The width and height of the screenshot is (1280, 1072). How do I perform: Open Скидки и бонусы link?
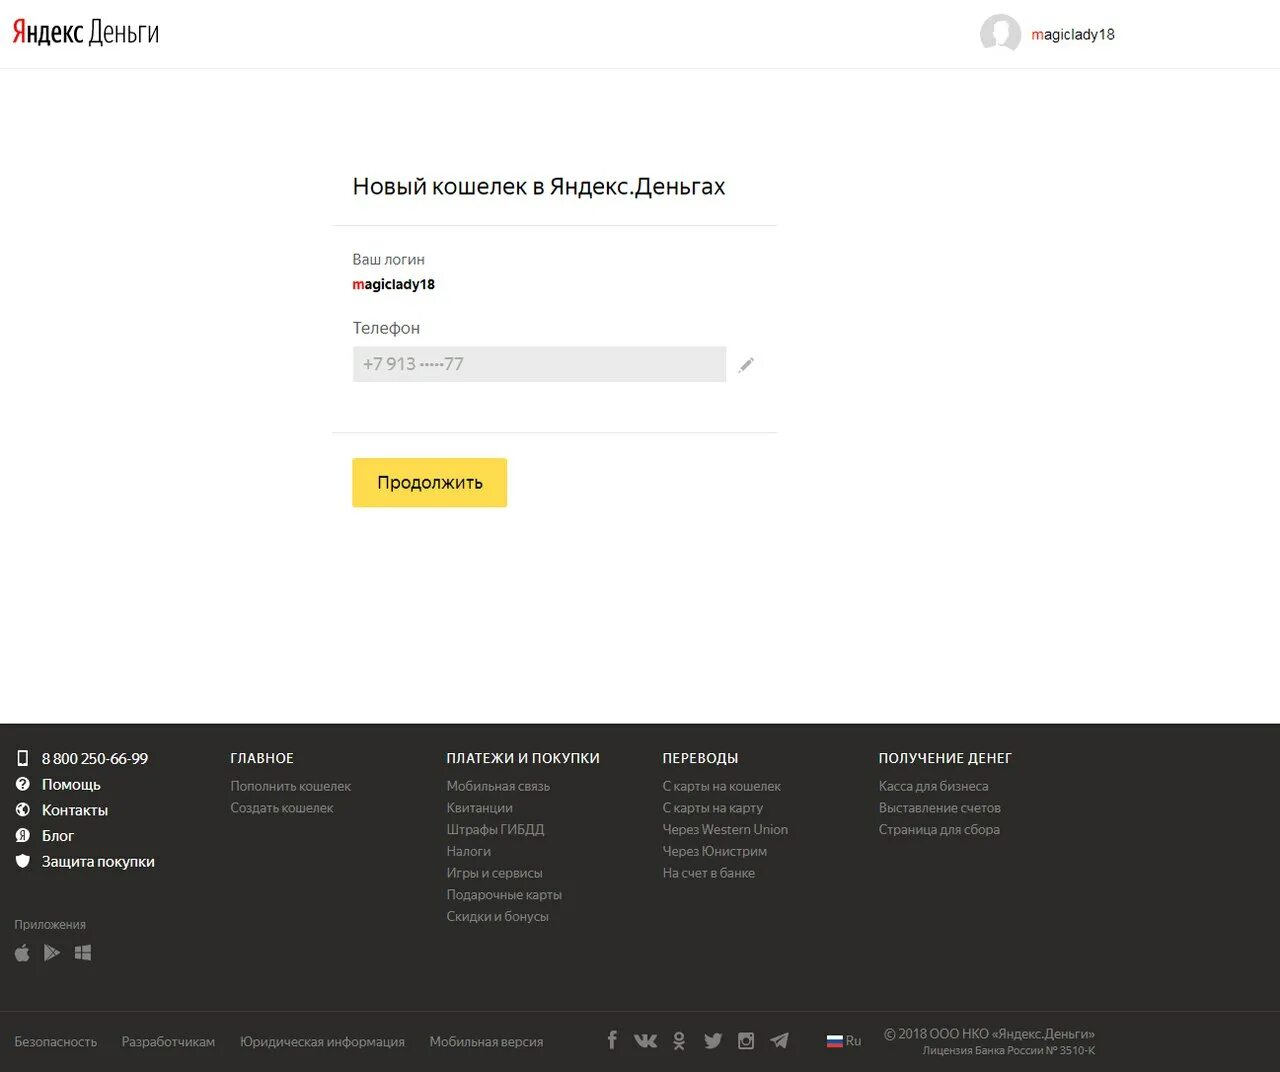(498, 916)
